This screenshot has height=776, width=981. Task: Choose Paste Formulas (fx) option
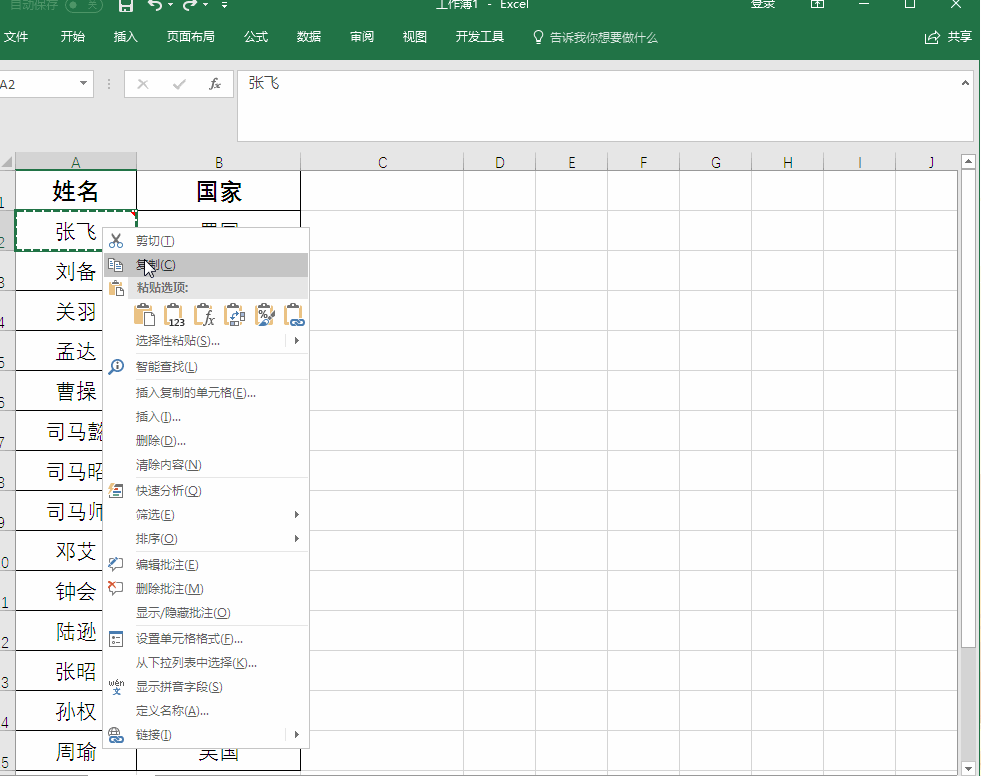click(x=205, y=315)
